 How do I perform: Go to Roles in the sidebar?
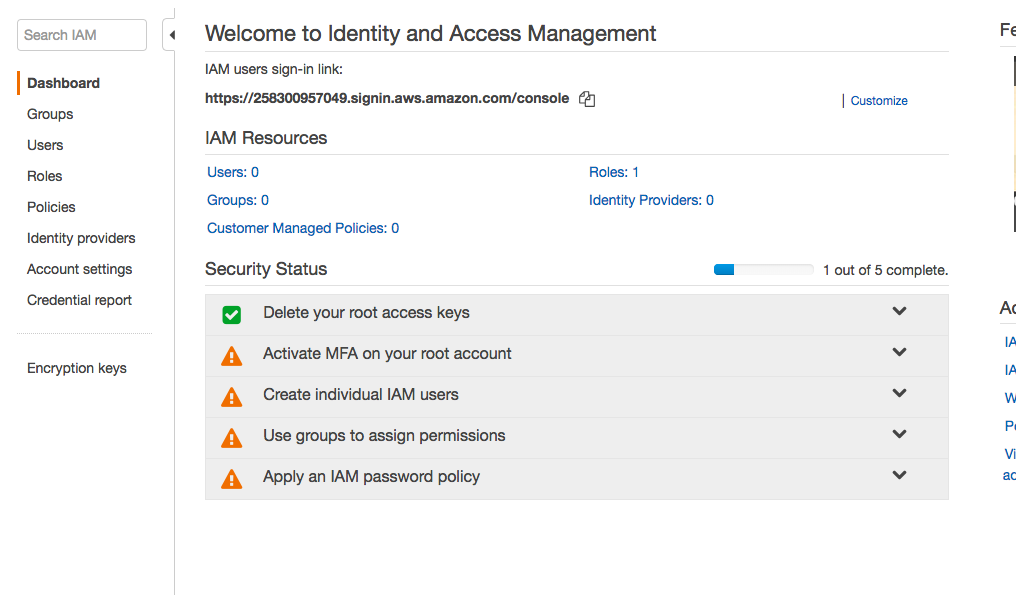pos(45,176)
